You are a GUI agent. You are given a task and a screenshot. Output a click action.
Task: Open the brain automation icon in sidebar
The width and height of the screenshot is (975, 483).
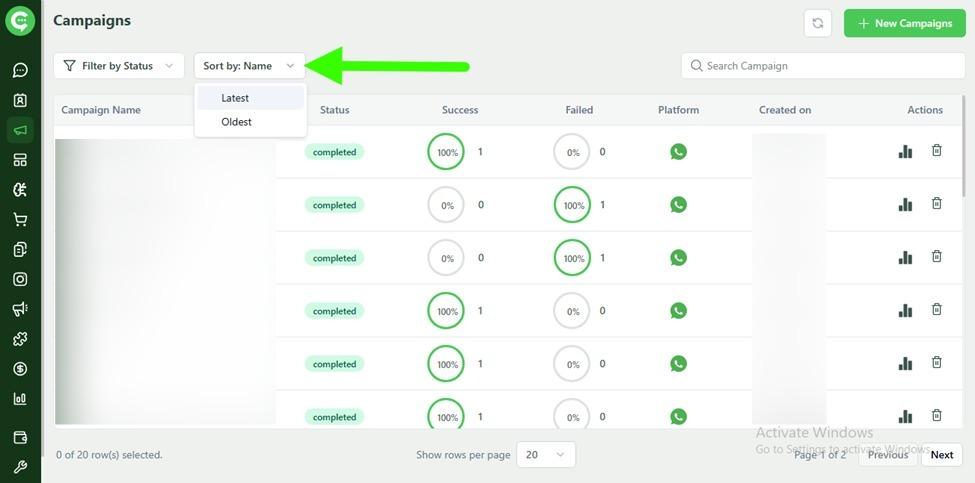click(x=20, y=190)
